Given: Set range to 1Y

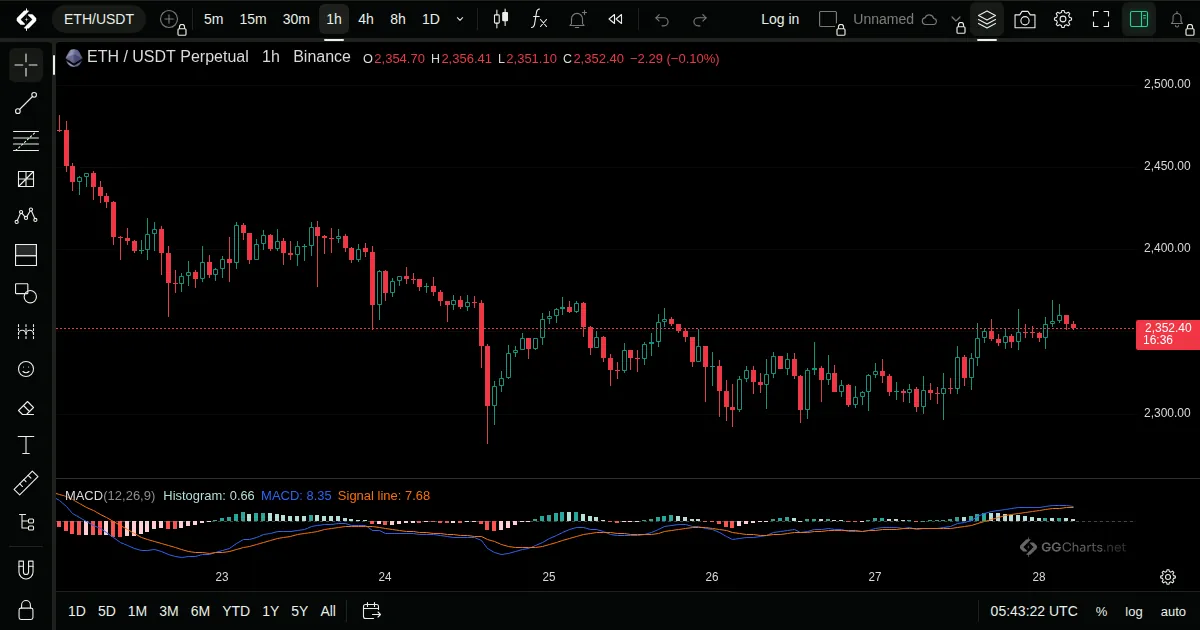Looking at the screenshot, I should [x=271, y=611].
